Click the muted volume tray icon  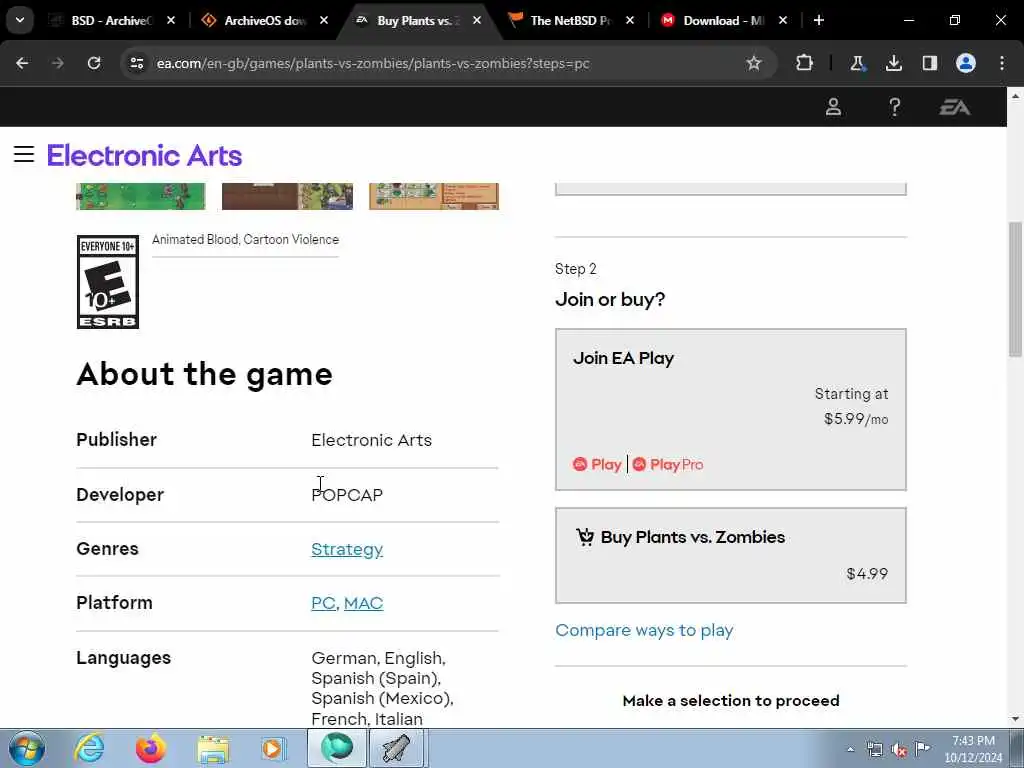(x=899, y=749)
